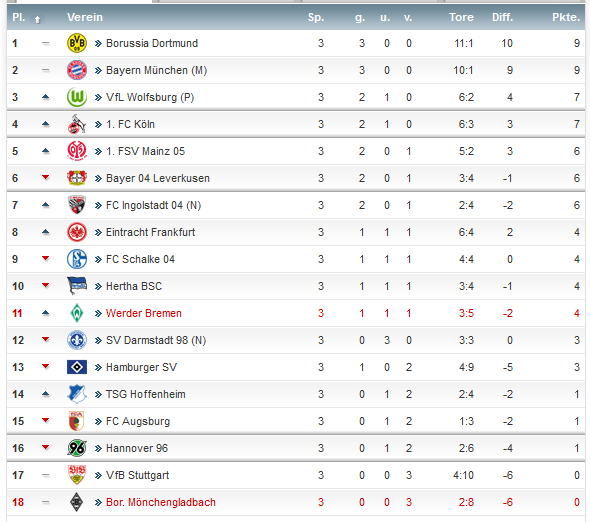Click the Borussia Dortmund club crest
The width and height of the screenshot is (590, 522).
[77, 43]
